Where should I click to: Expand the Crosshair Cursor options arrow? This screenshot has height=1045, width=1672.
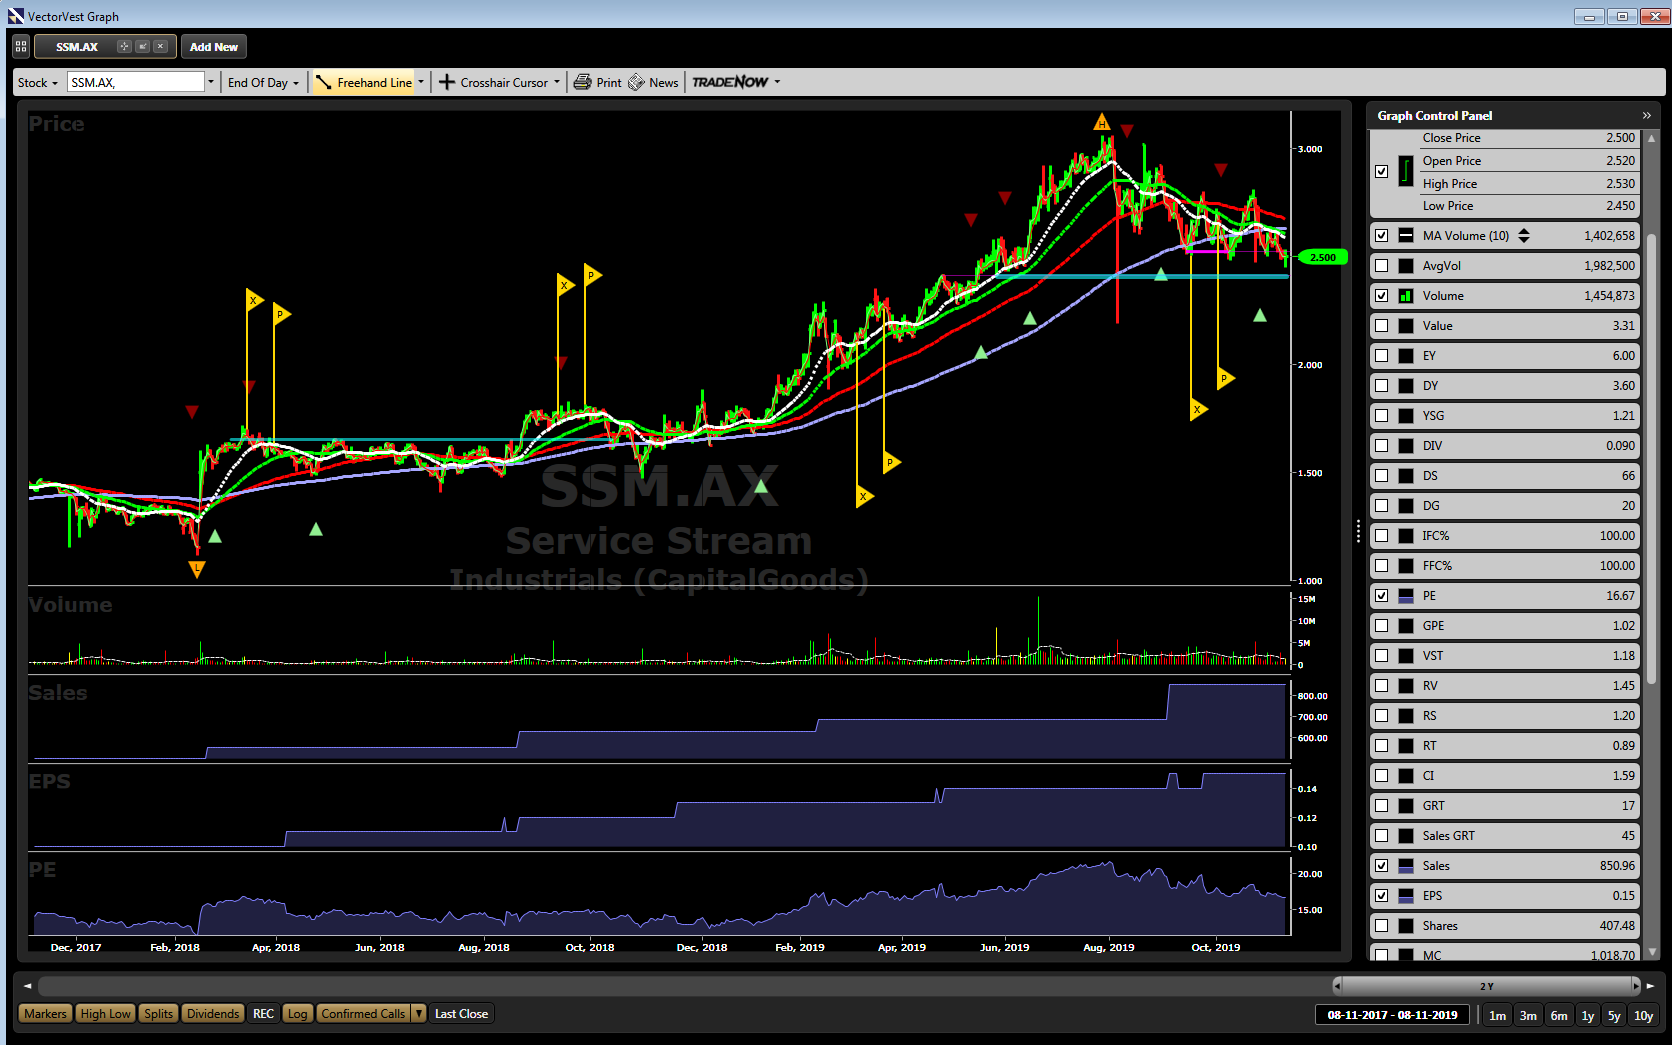click(x=557, y=83)
